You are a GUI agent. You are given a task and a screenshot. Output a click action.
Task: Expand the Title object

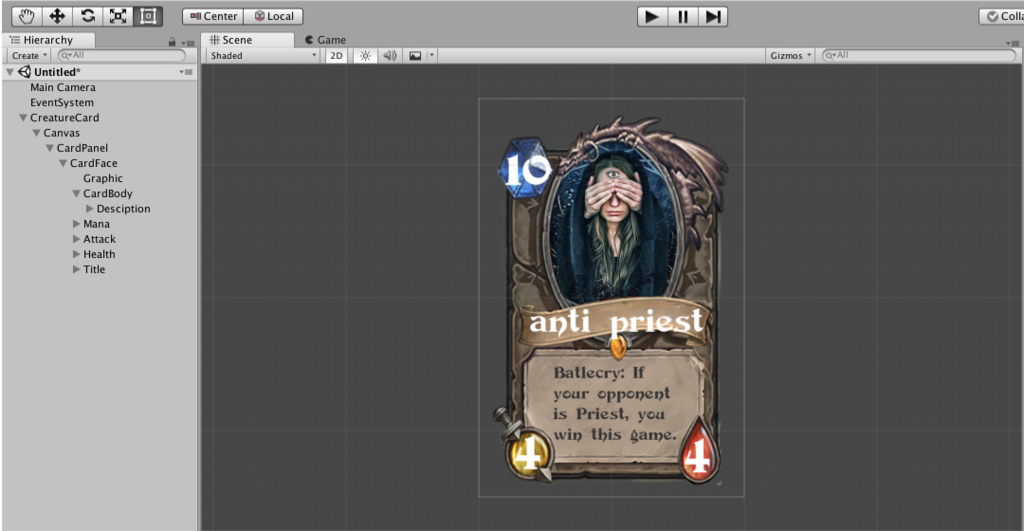(x=76, y=269)
